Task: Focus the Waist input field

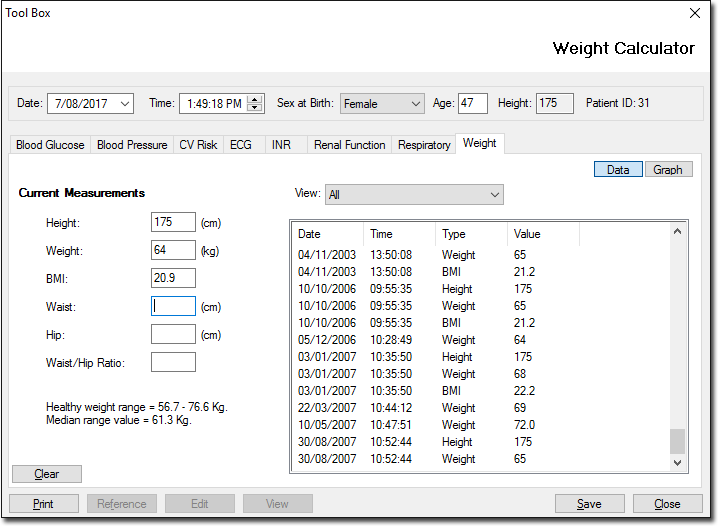Action: click(x=173, y=306)
